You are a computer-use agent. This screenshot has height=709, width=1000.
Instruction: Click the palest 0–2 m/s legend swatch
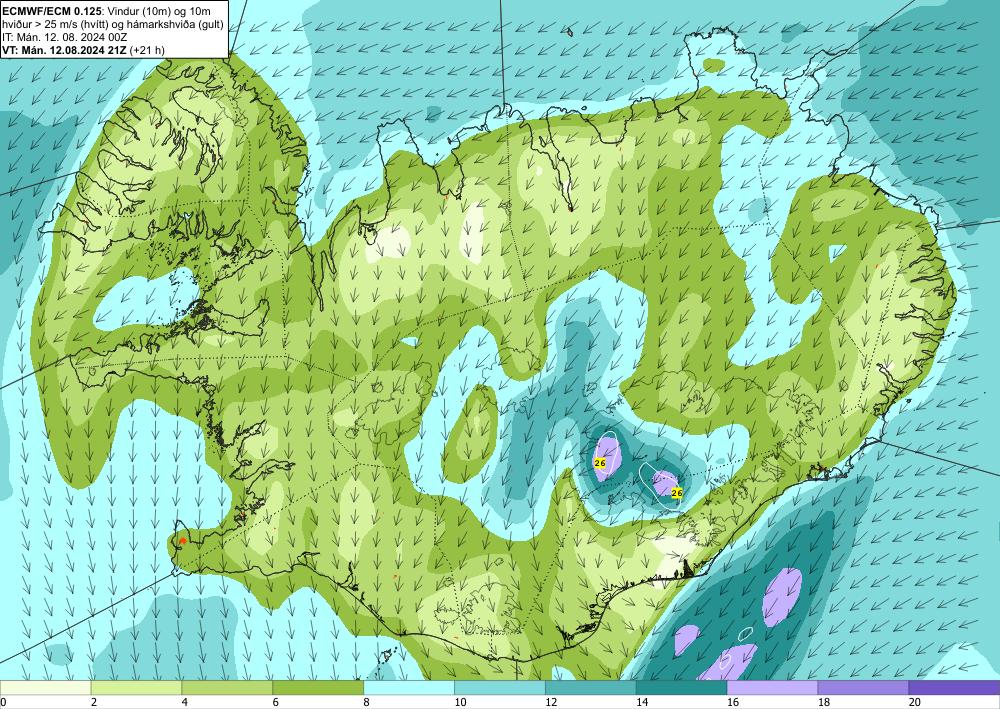[45, 688]
